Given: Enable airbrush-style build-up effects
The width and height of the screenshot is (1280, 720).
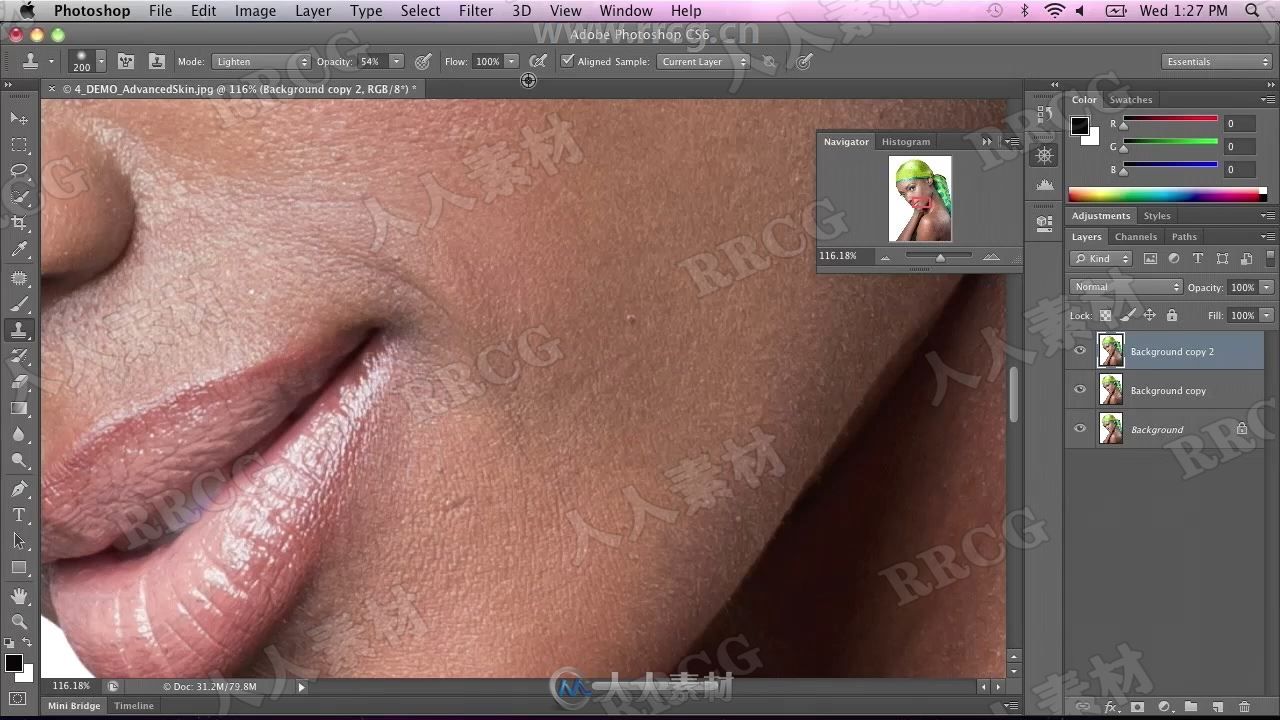Looking at the screenshot, I should pyautogui.click(x=538, y=62).
